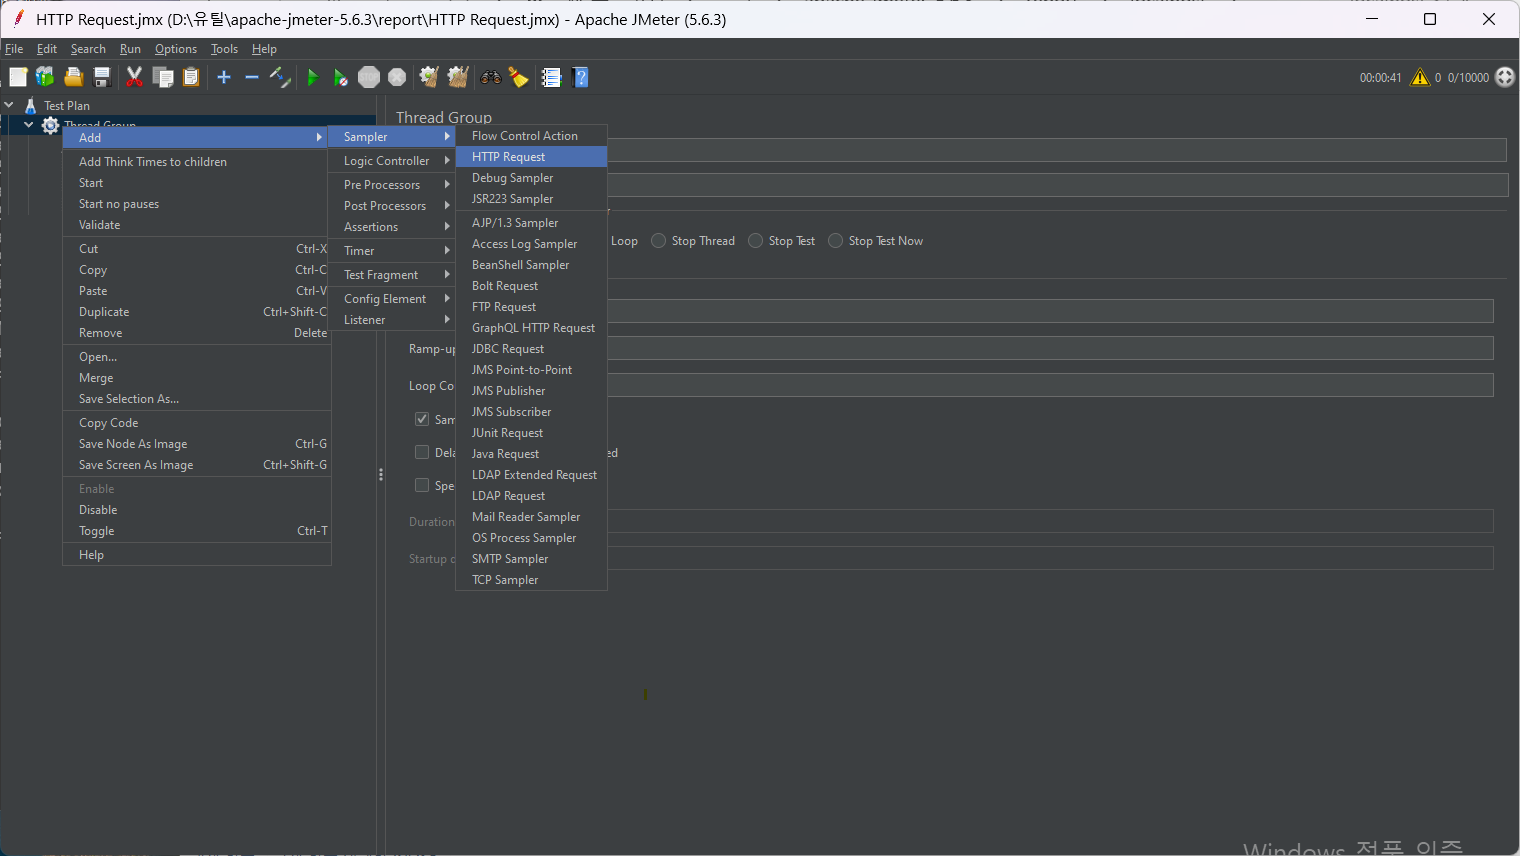1520x856 pixels.
Task: Click the Open file folder icon
Action: (73, 77)
